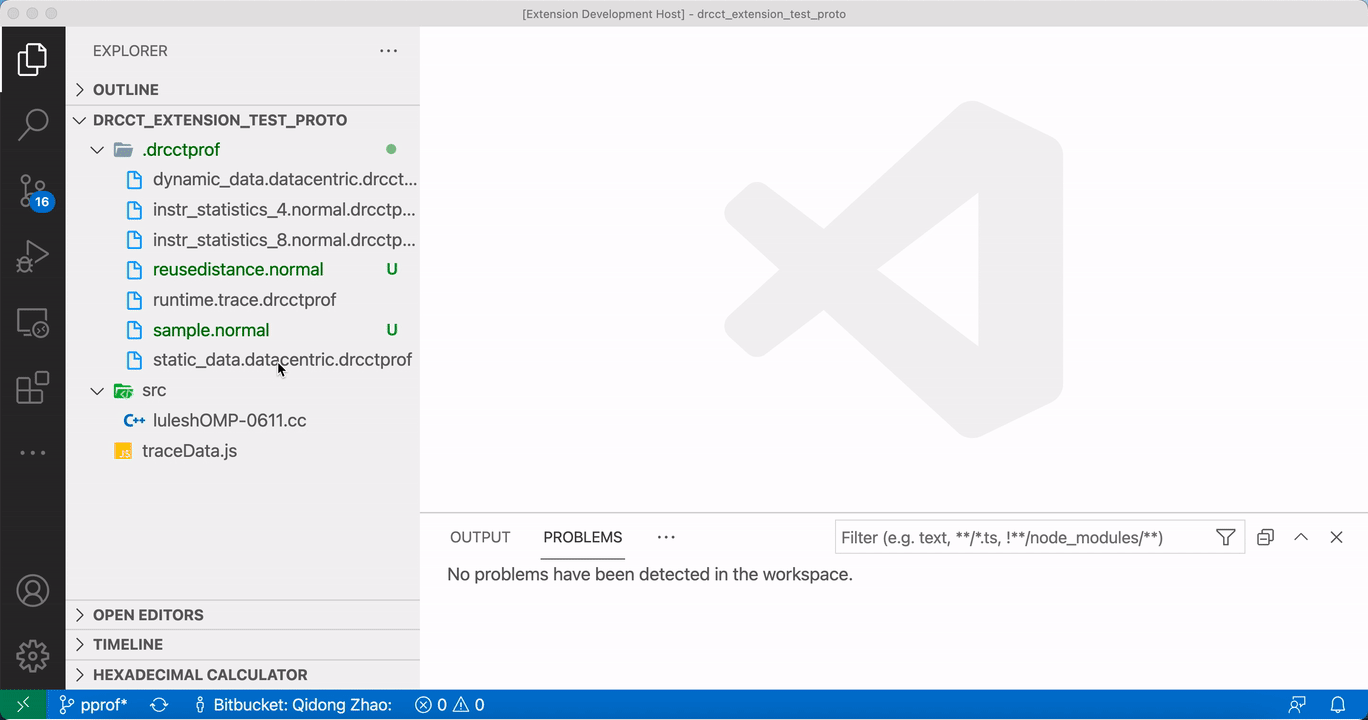The height and width of the screenshot is (720, 1368).
Task: Open static_data.datacentric.drcctprof file
Action: [282, 360]
